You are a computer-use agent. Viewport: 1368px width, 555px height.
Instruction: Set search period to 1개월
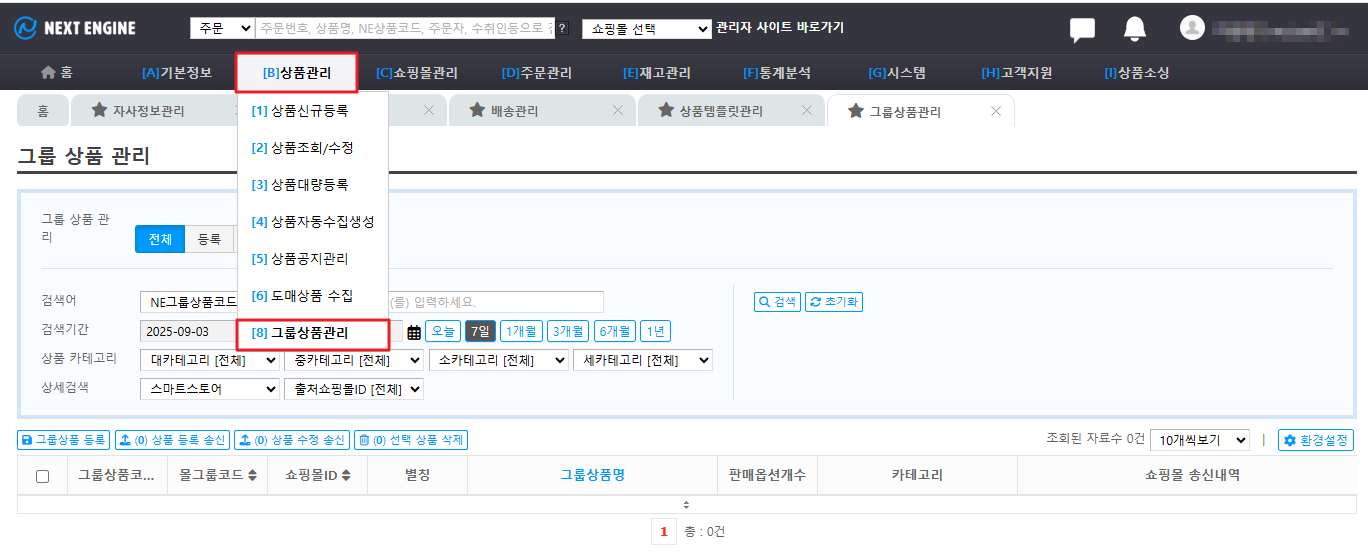pos(521,332)
